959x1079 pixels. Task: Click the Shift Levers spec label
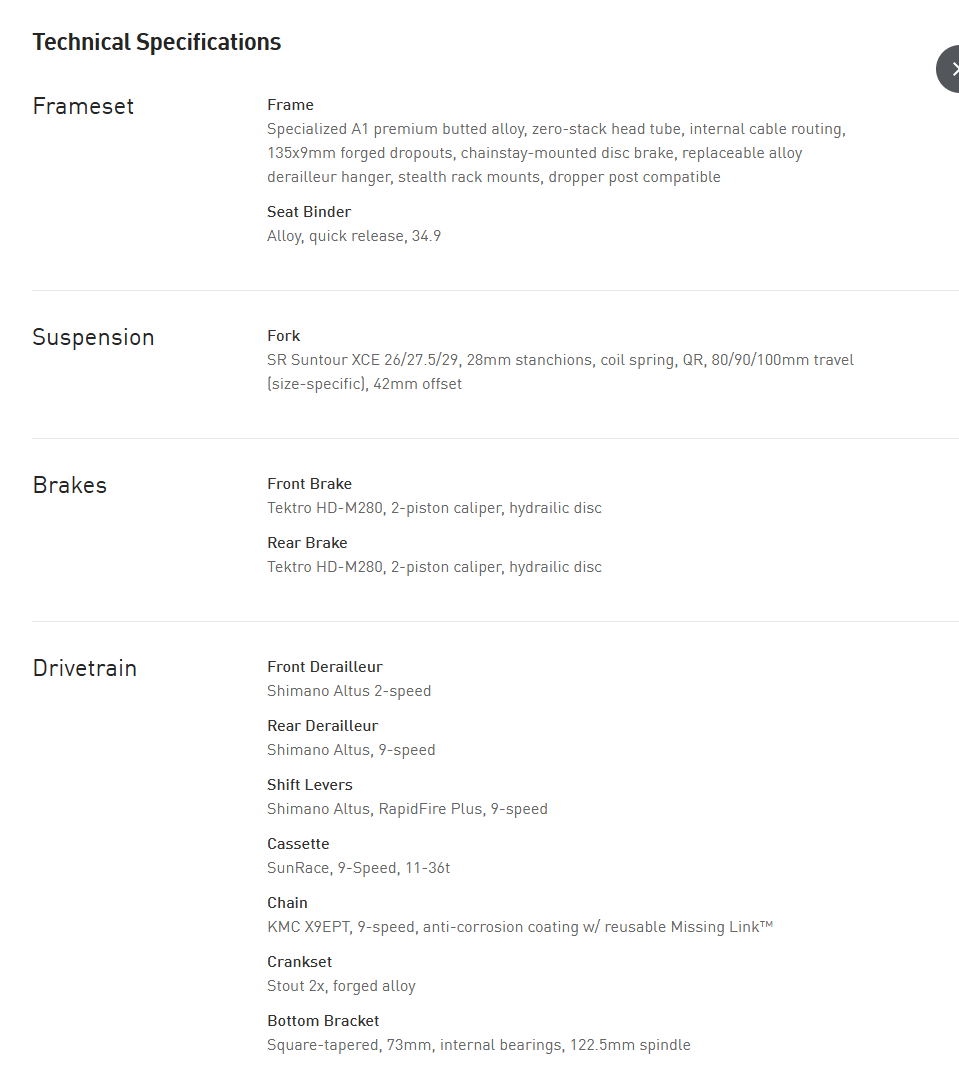click(x=309, y=785)
